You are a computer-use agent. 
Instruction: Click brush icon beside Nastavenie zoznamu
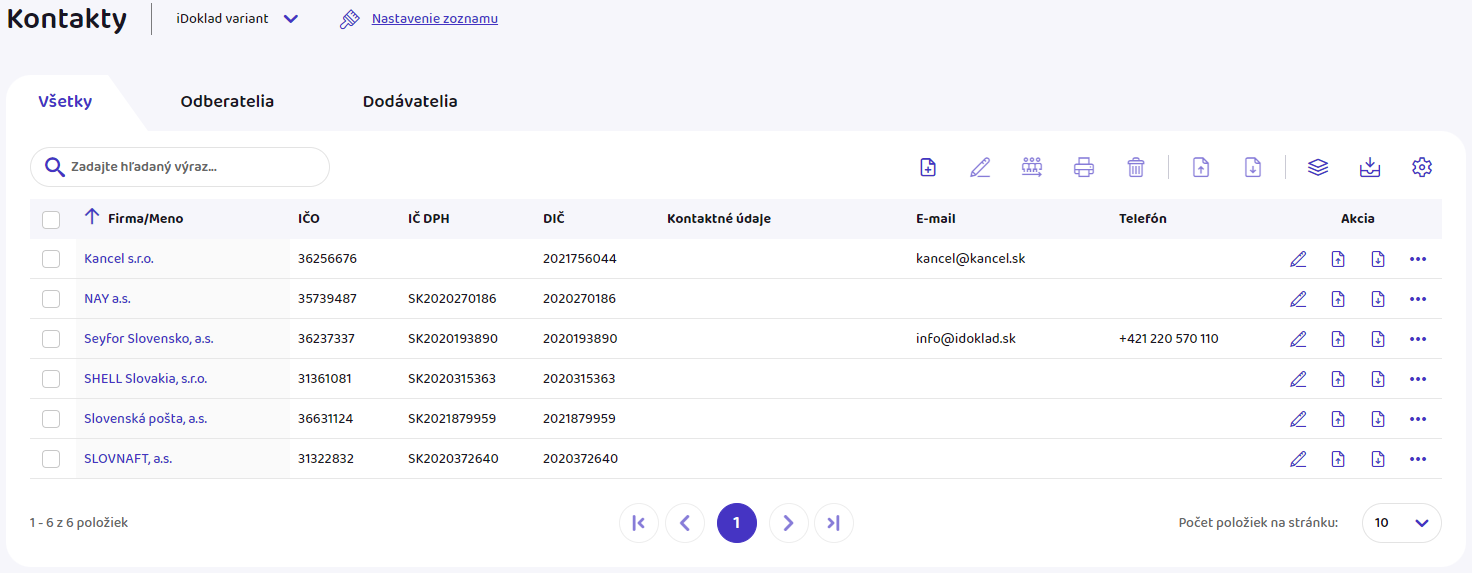[349, 19]
